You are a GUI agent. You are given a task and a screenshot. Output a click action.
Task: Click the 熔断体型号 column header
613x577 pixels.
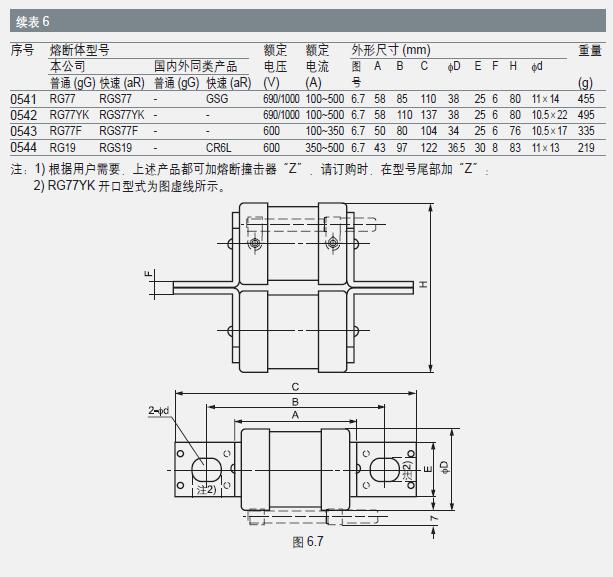79,49
